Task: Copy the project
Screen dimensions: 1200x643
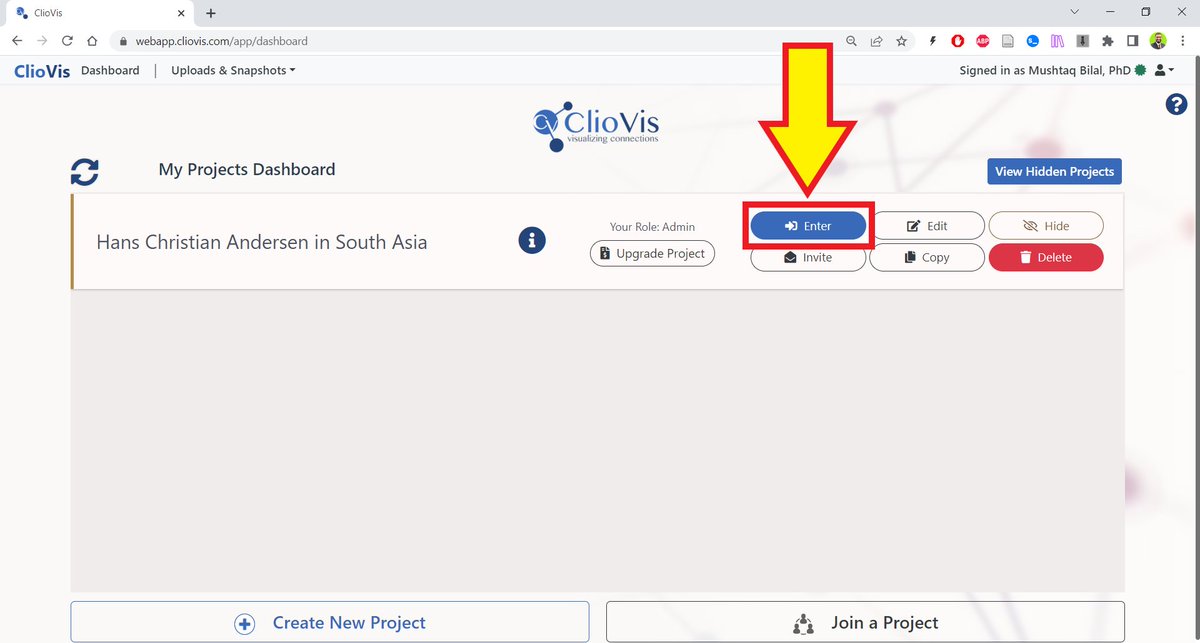Action: click(x=927, y=257)
